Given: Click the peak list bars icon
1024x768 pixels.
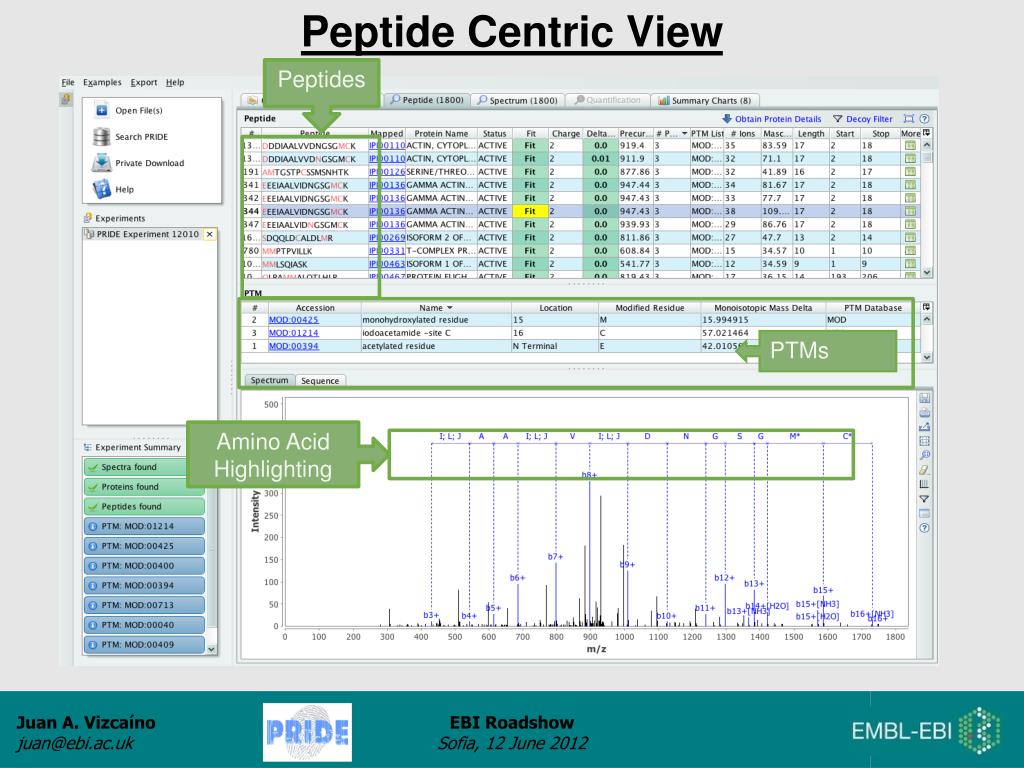Looking at the screenshot, I should (x=924, y=485).
